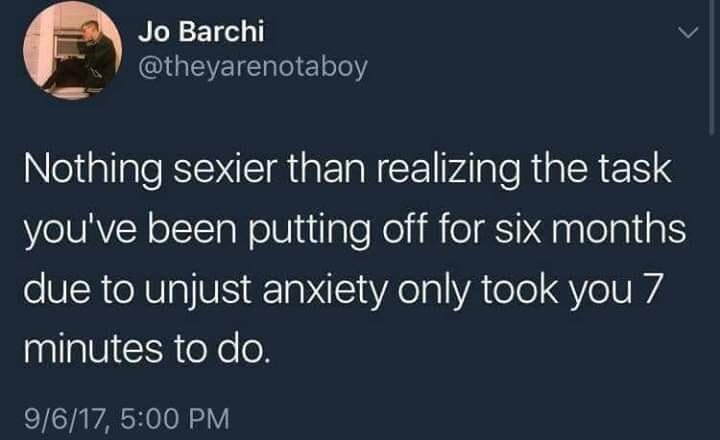Viewport: 720px width, 440px height.
Task: Click the 9/6/17 date in timestamp
Action: pyautogui.click(x=66, y=419)
